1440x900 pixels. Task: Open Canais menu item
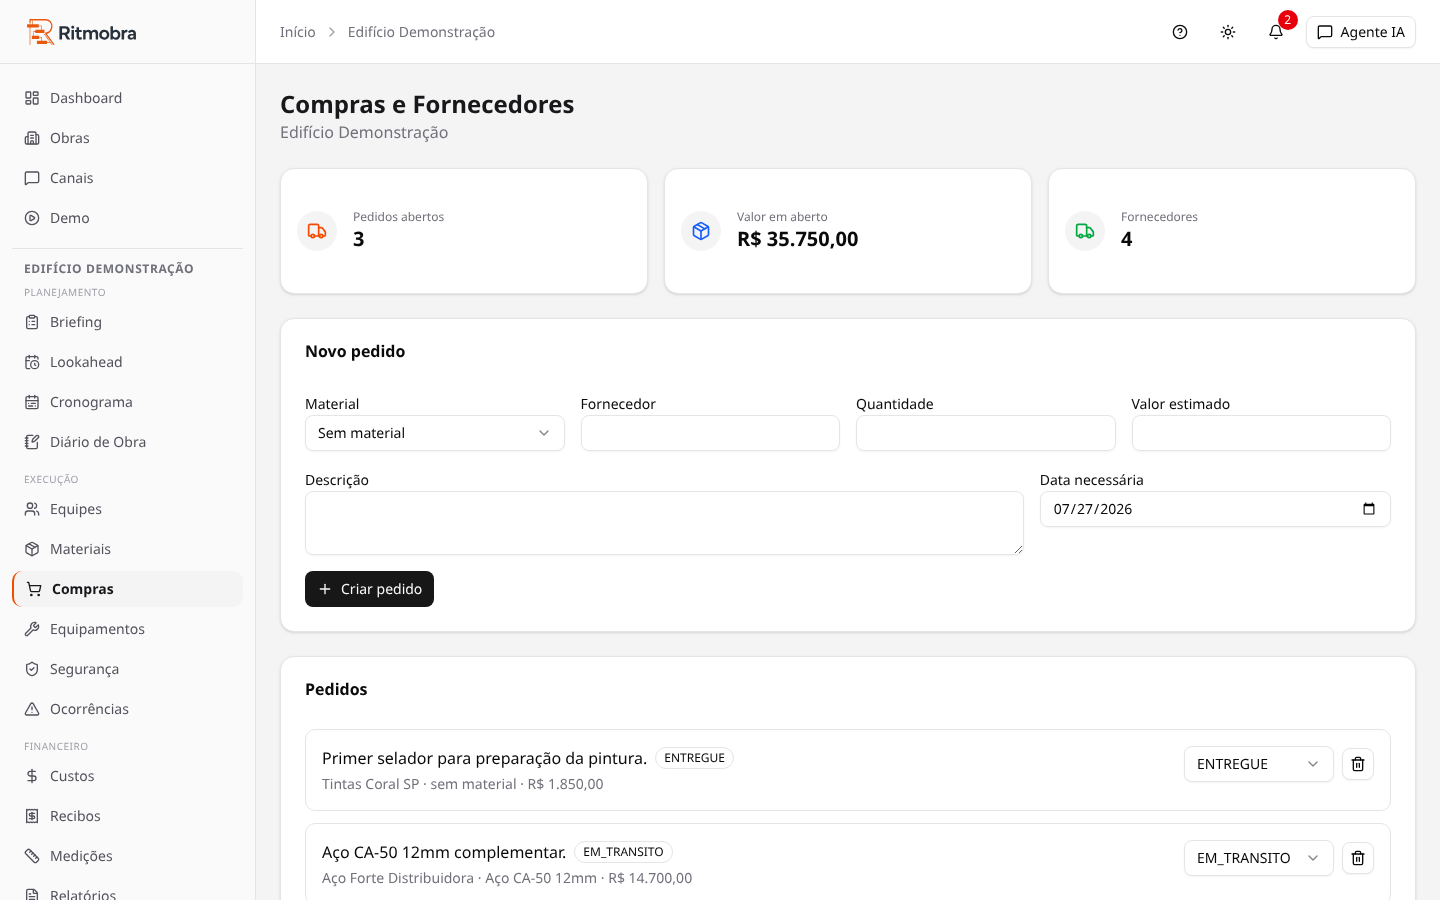tap(127, 178)
